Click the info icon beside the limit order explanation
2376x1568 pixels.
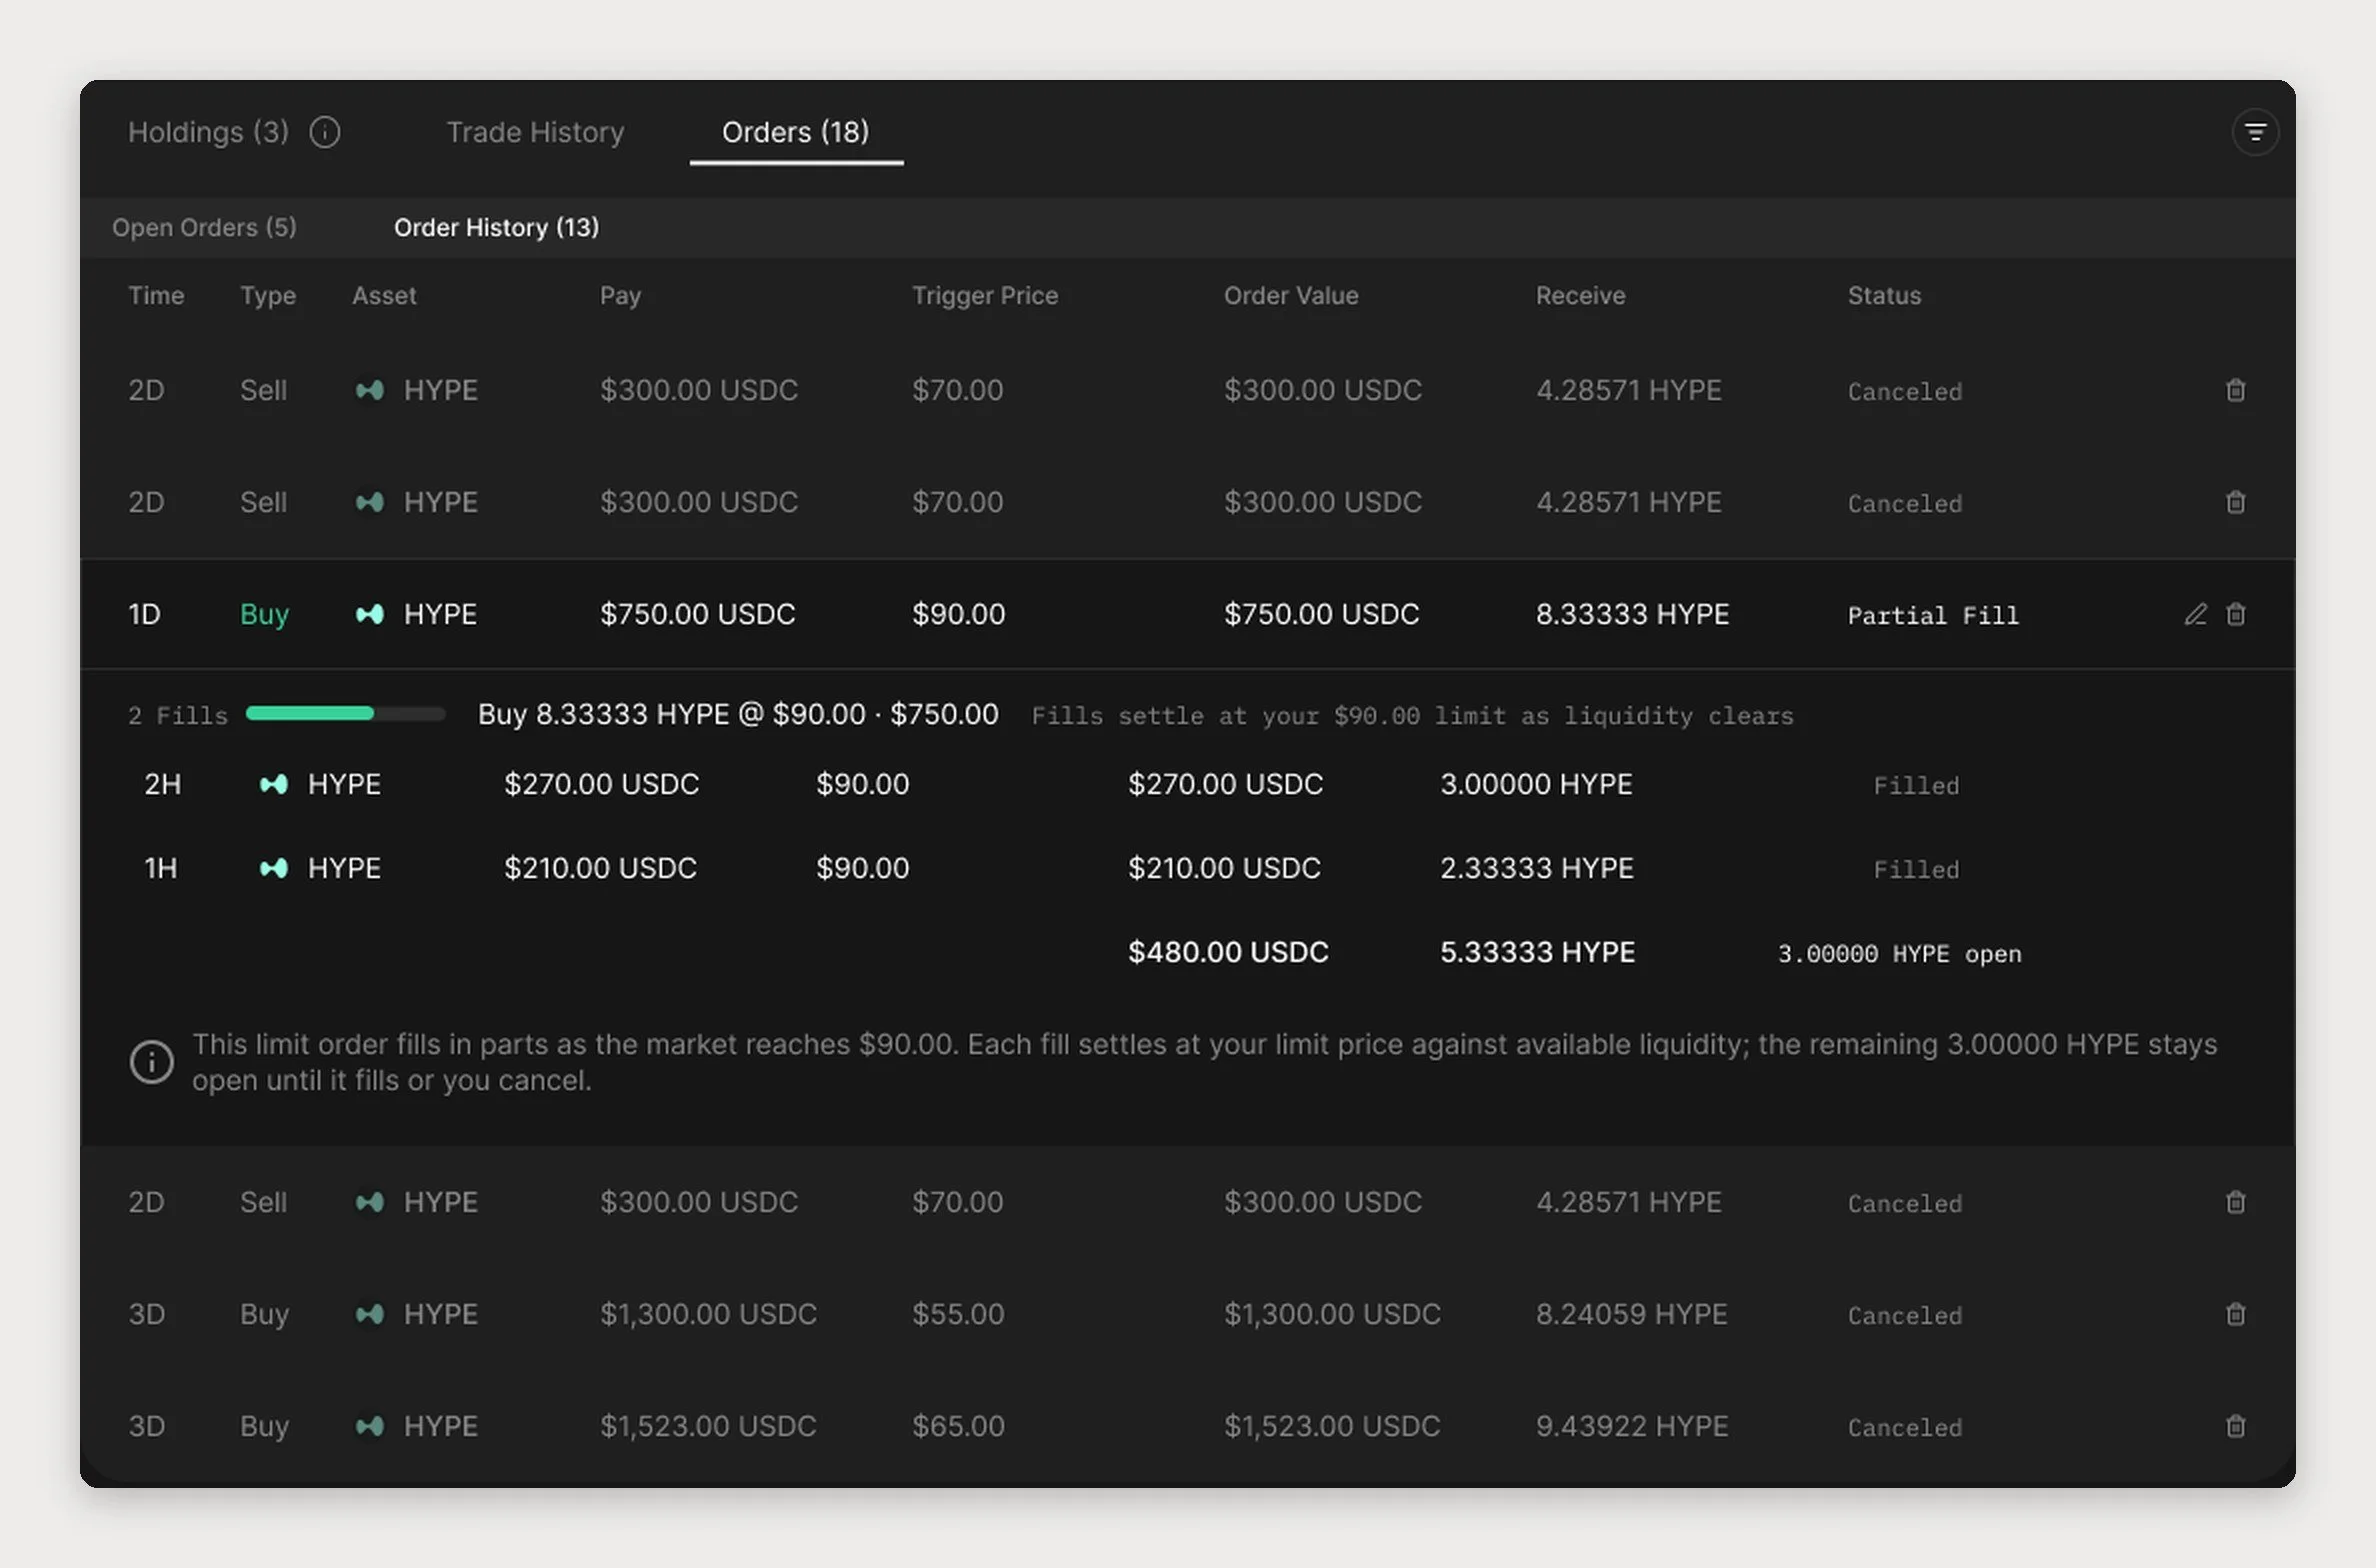pos(152,1062)
